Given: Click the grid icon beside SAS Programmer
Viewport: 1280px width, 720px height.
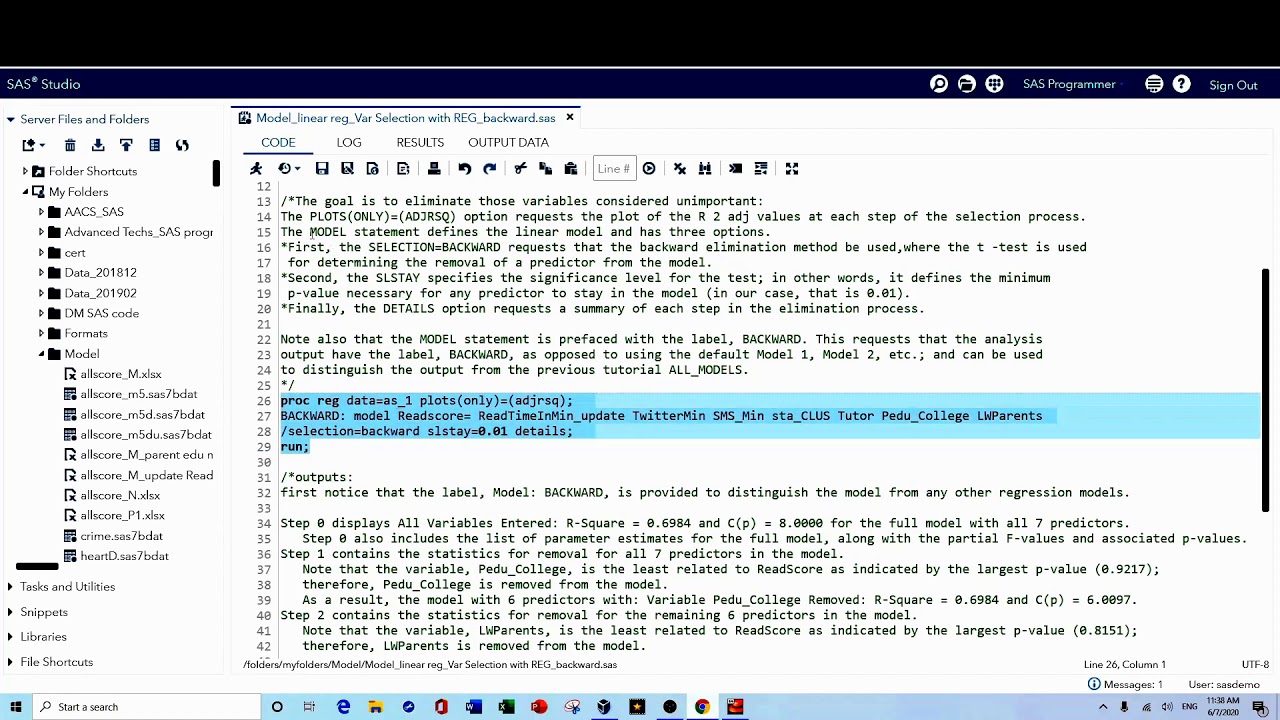Looking at the screenshot, I should tap(994, 85).
